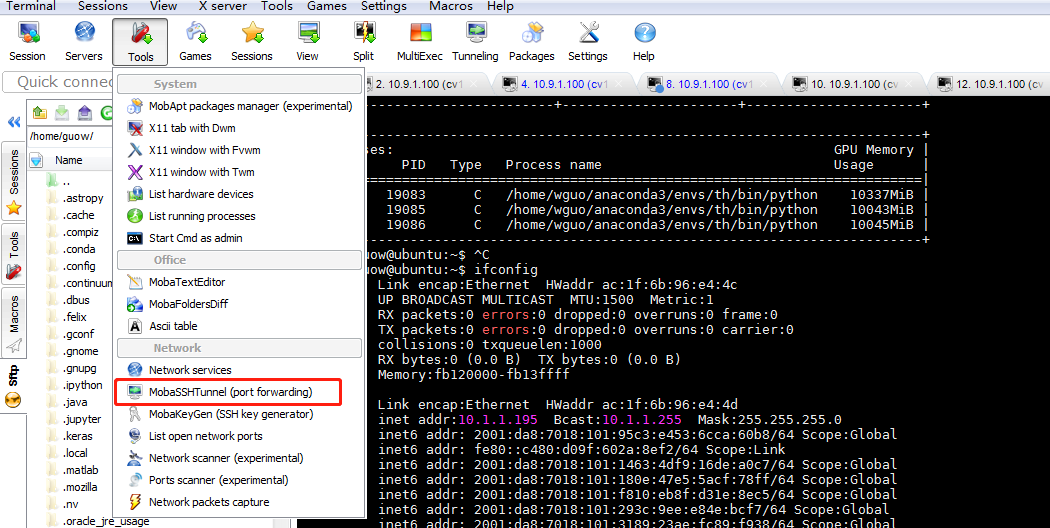Select X11 window with Fvwm
The image size is (1050, 528).
pyautogui.click(x=240, y=150)
